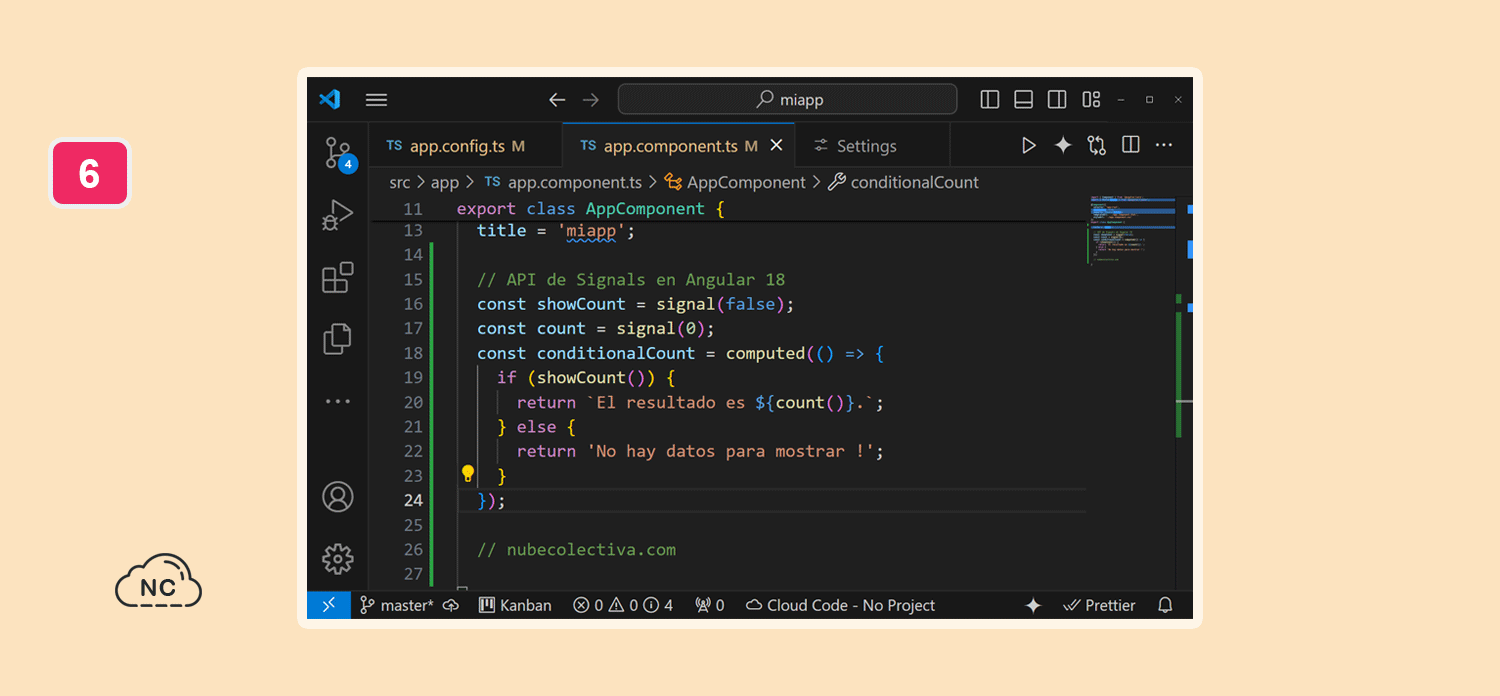Open the AppComponent class breadcrumb

click(x=735, y=182)
